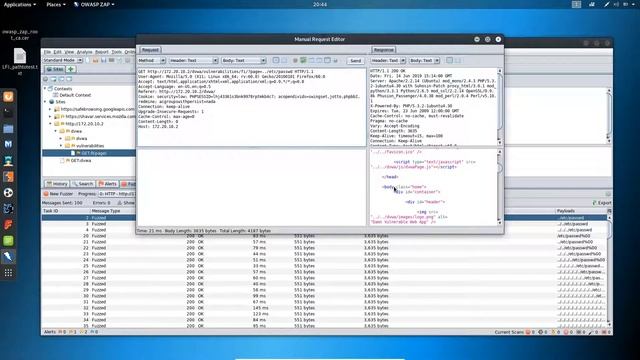Click the OWASP ZAP lightning dock icon
This screenshot has width=640, height=360.
8,257
